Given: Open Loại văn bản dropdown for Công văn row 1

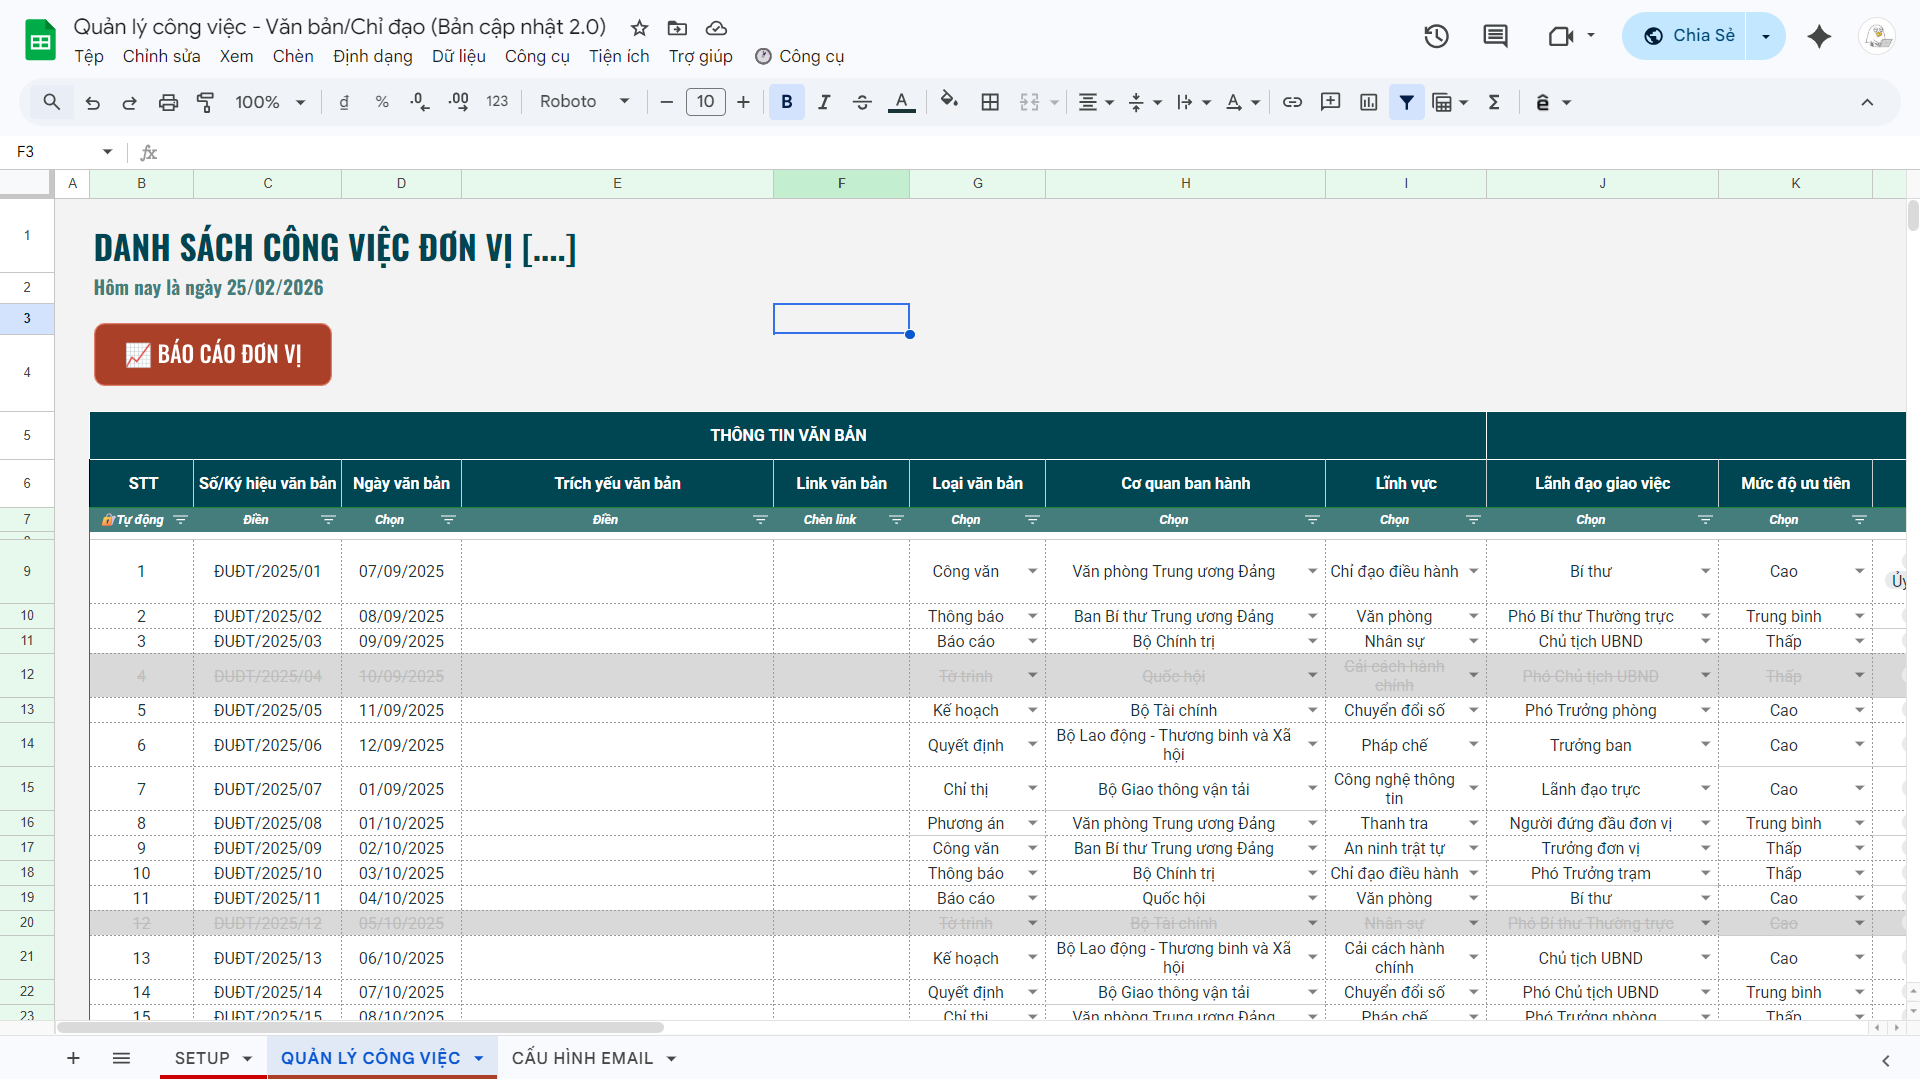Looking at the screenshot, I should point(1032,571).
